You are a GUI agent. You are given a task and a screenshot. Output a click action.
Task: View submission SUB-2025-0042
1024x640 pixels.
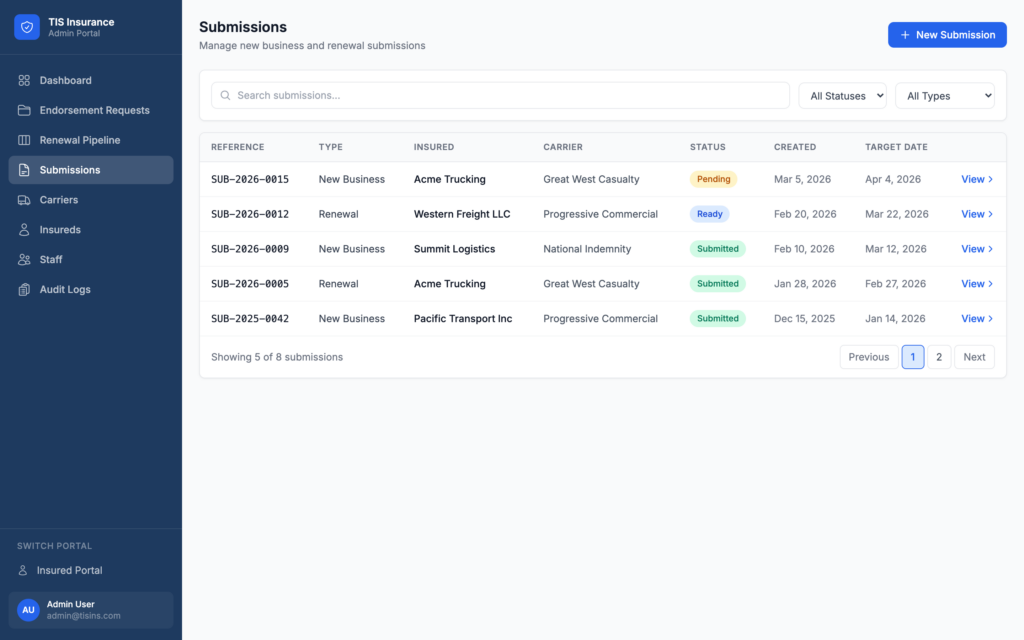(977, 319)
